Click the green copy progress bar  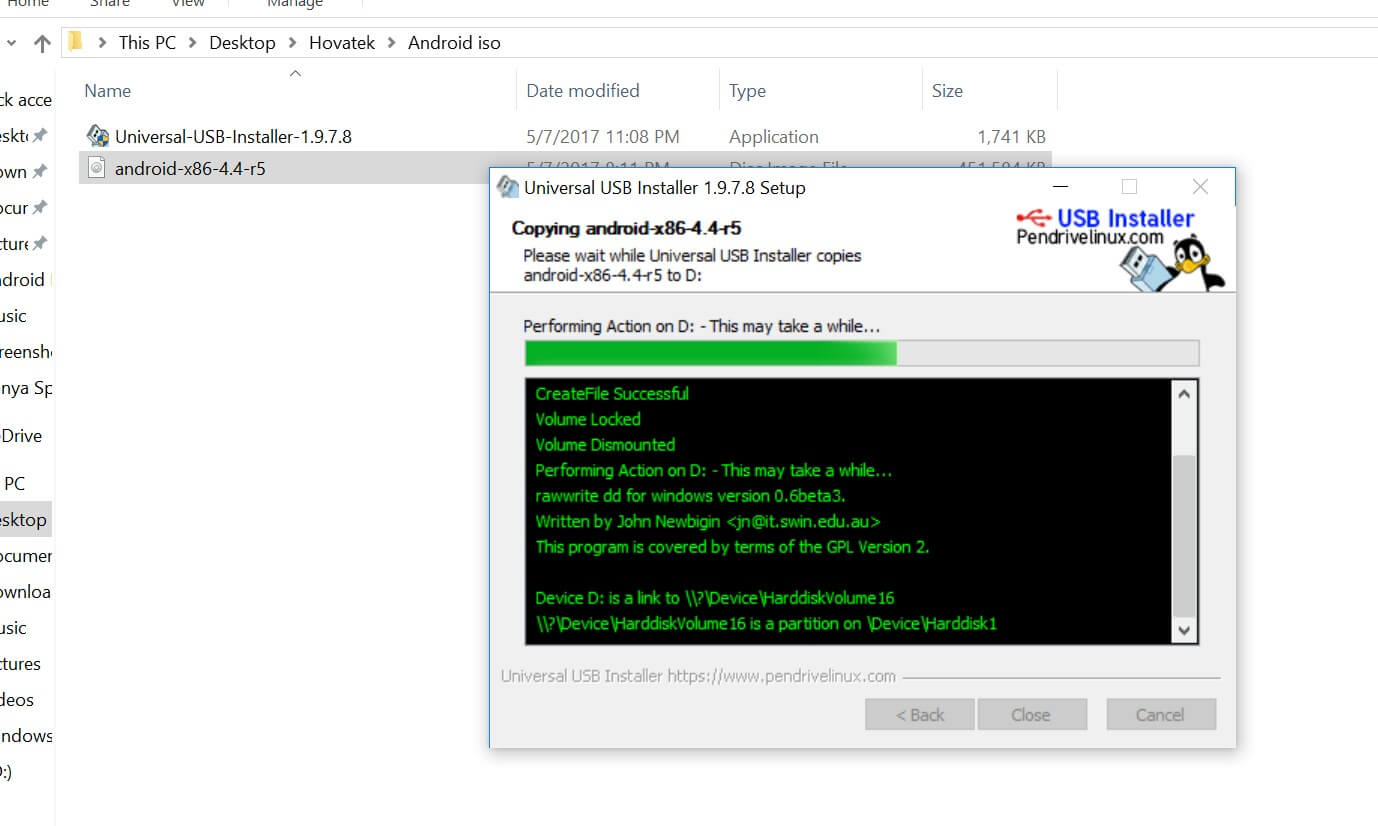coord(710,352)
